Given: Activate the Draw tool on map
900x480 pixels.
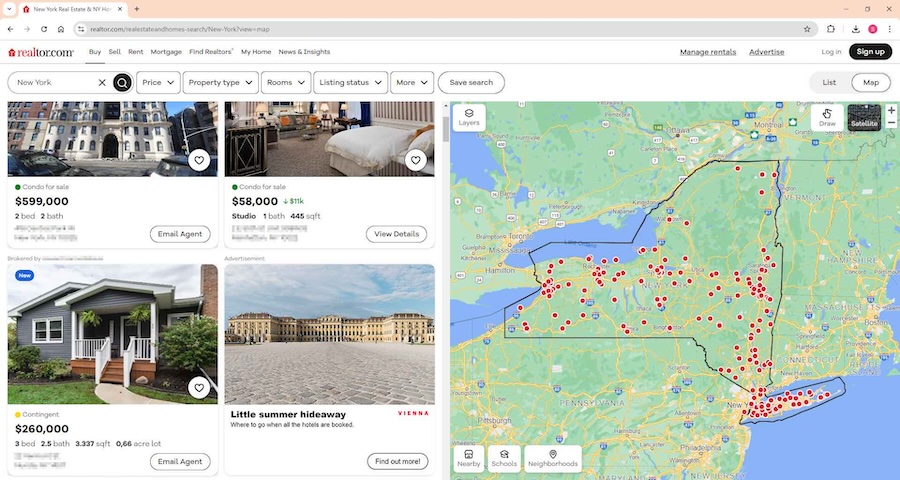Looking at the screenshot, I should (x=827, y=117).
